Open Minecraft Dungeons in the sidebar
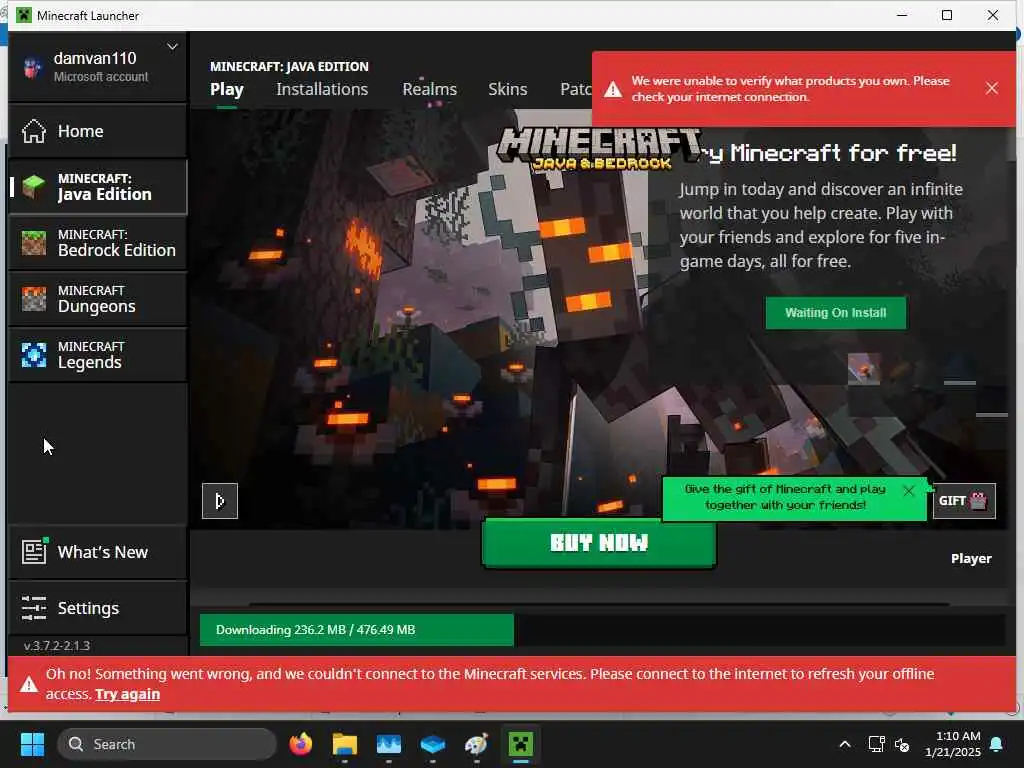The image size is (1024, 768). click(98, 299)
